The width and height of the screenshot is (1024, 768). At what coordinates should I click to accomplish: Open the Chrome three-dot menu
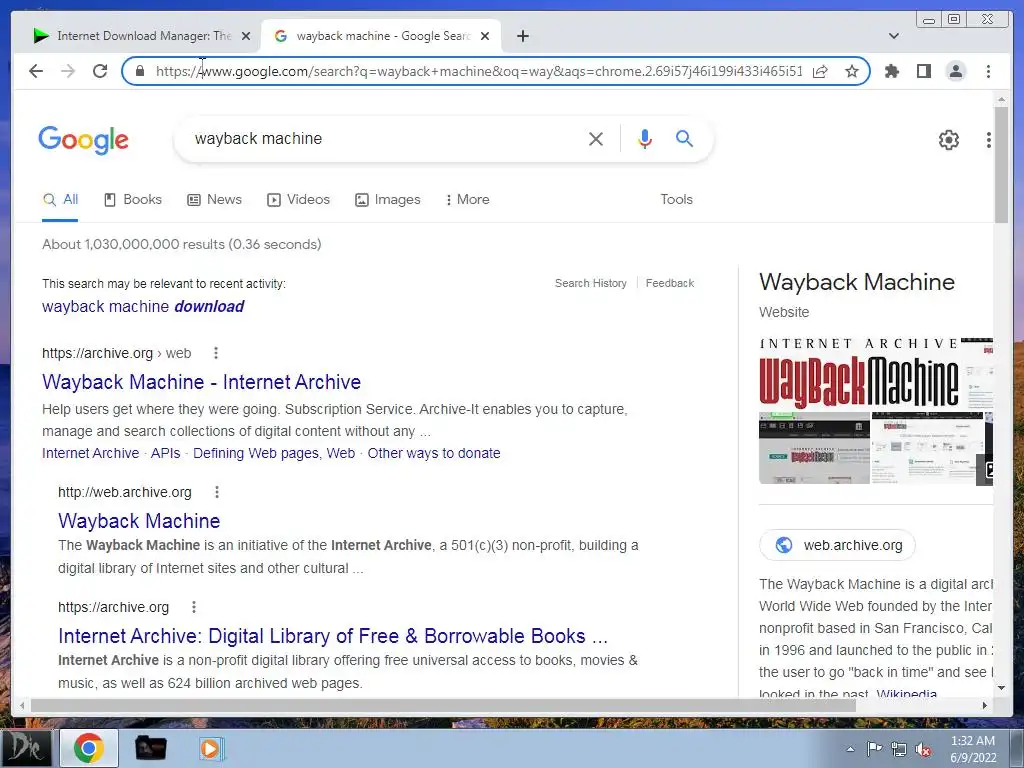point(988,71)
